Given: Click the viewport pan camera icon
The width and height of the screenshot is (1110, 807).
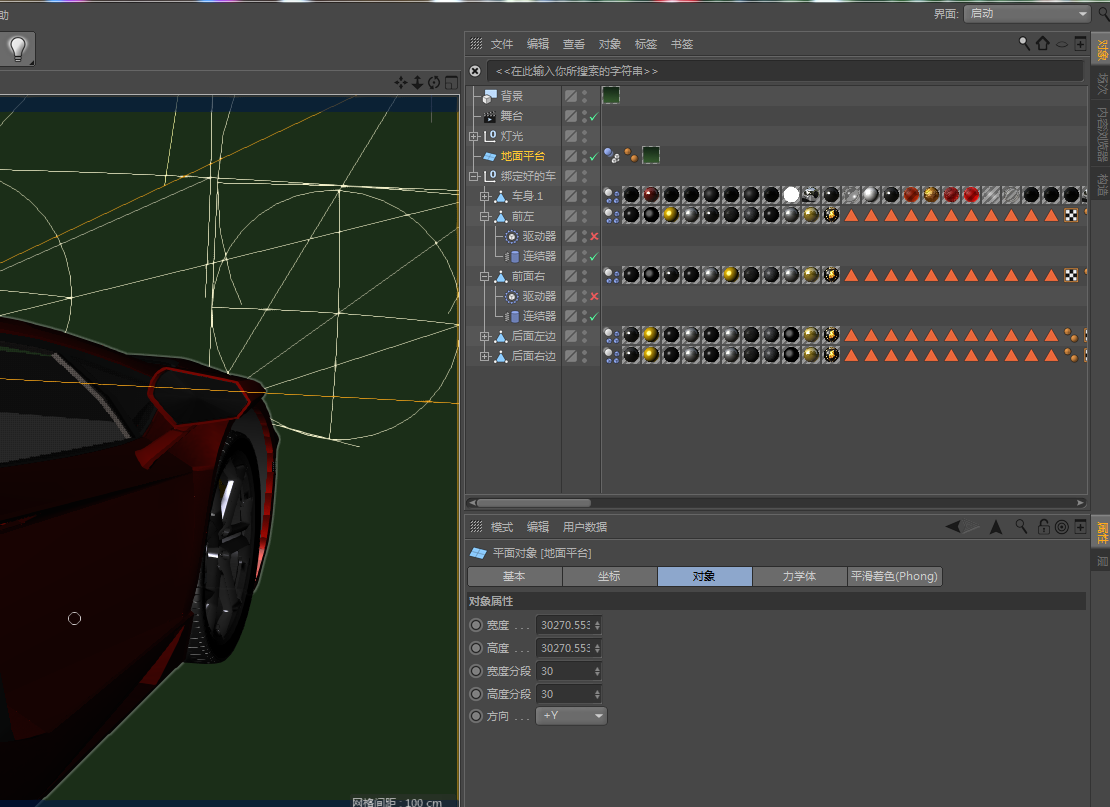Looking at the screenshot, I should 401,82.
